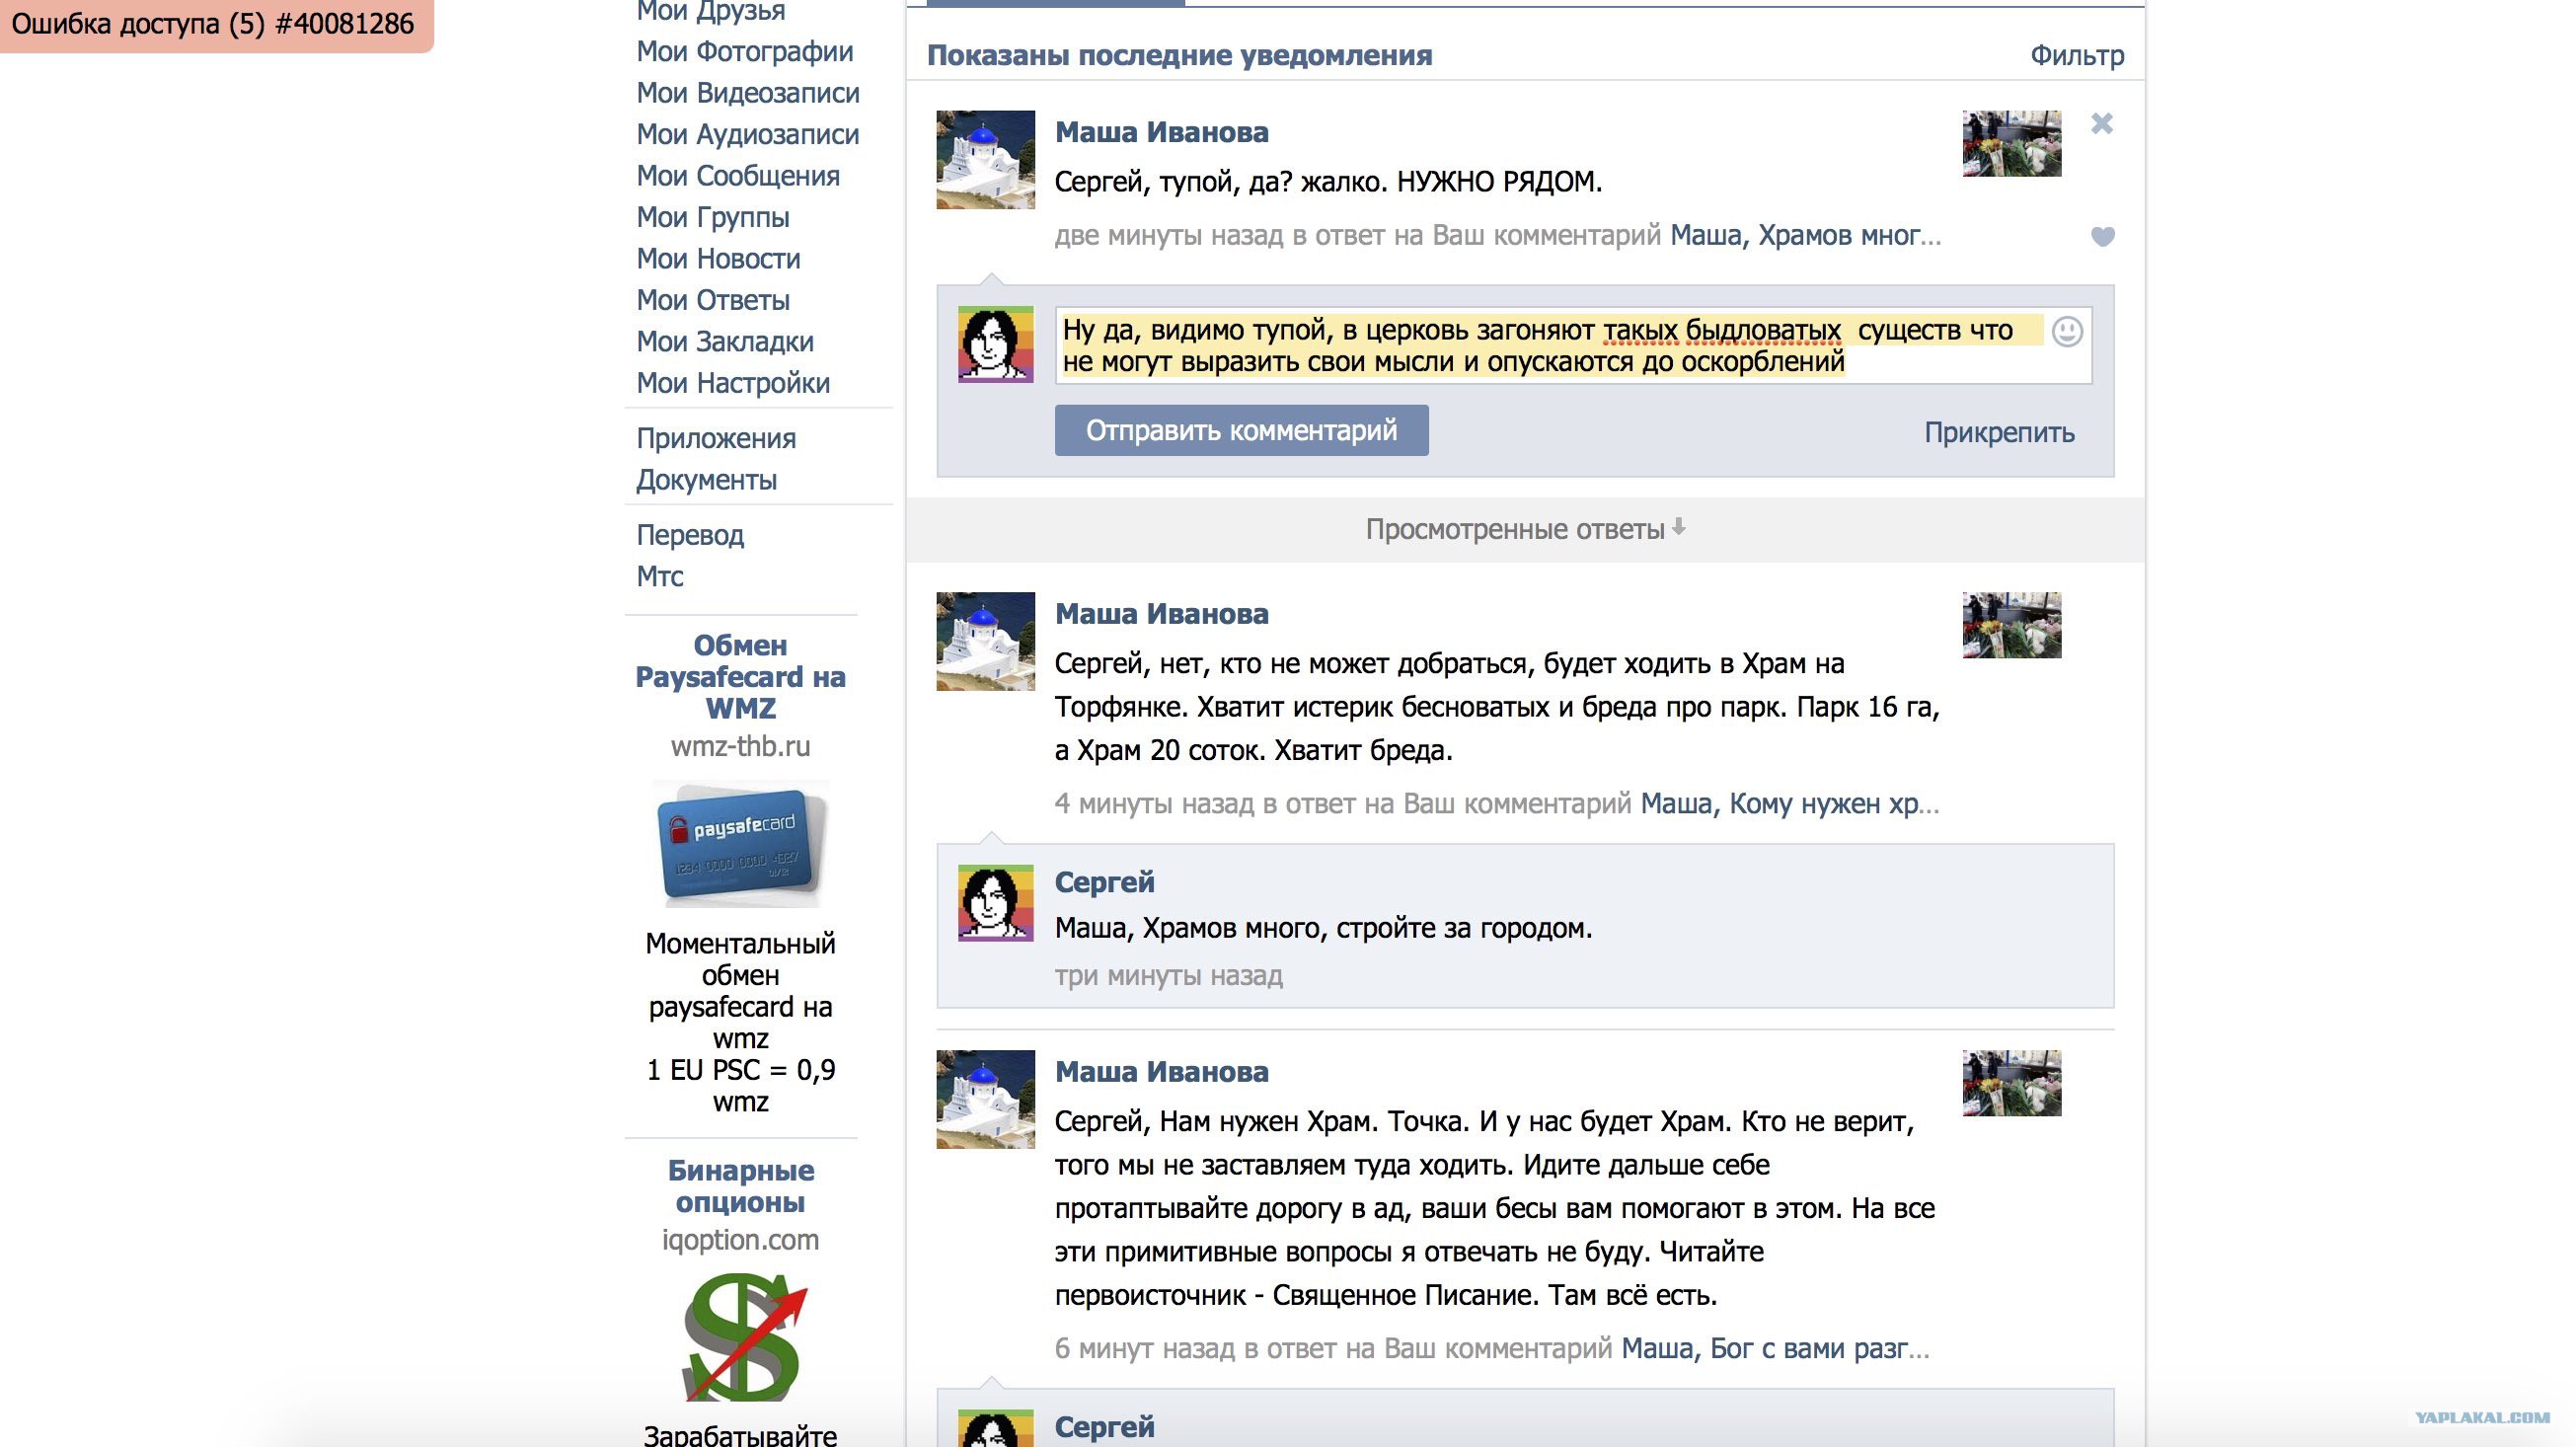The height and width of the screenshot is (1447, 2576).
Task: Click the 'Показаны последние уведомления' heading
Action: (x=1179, y=56)
